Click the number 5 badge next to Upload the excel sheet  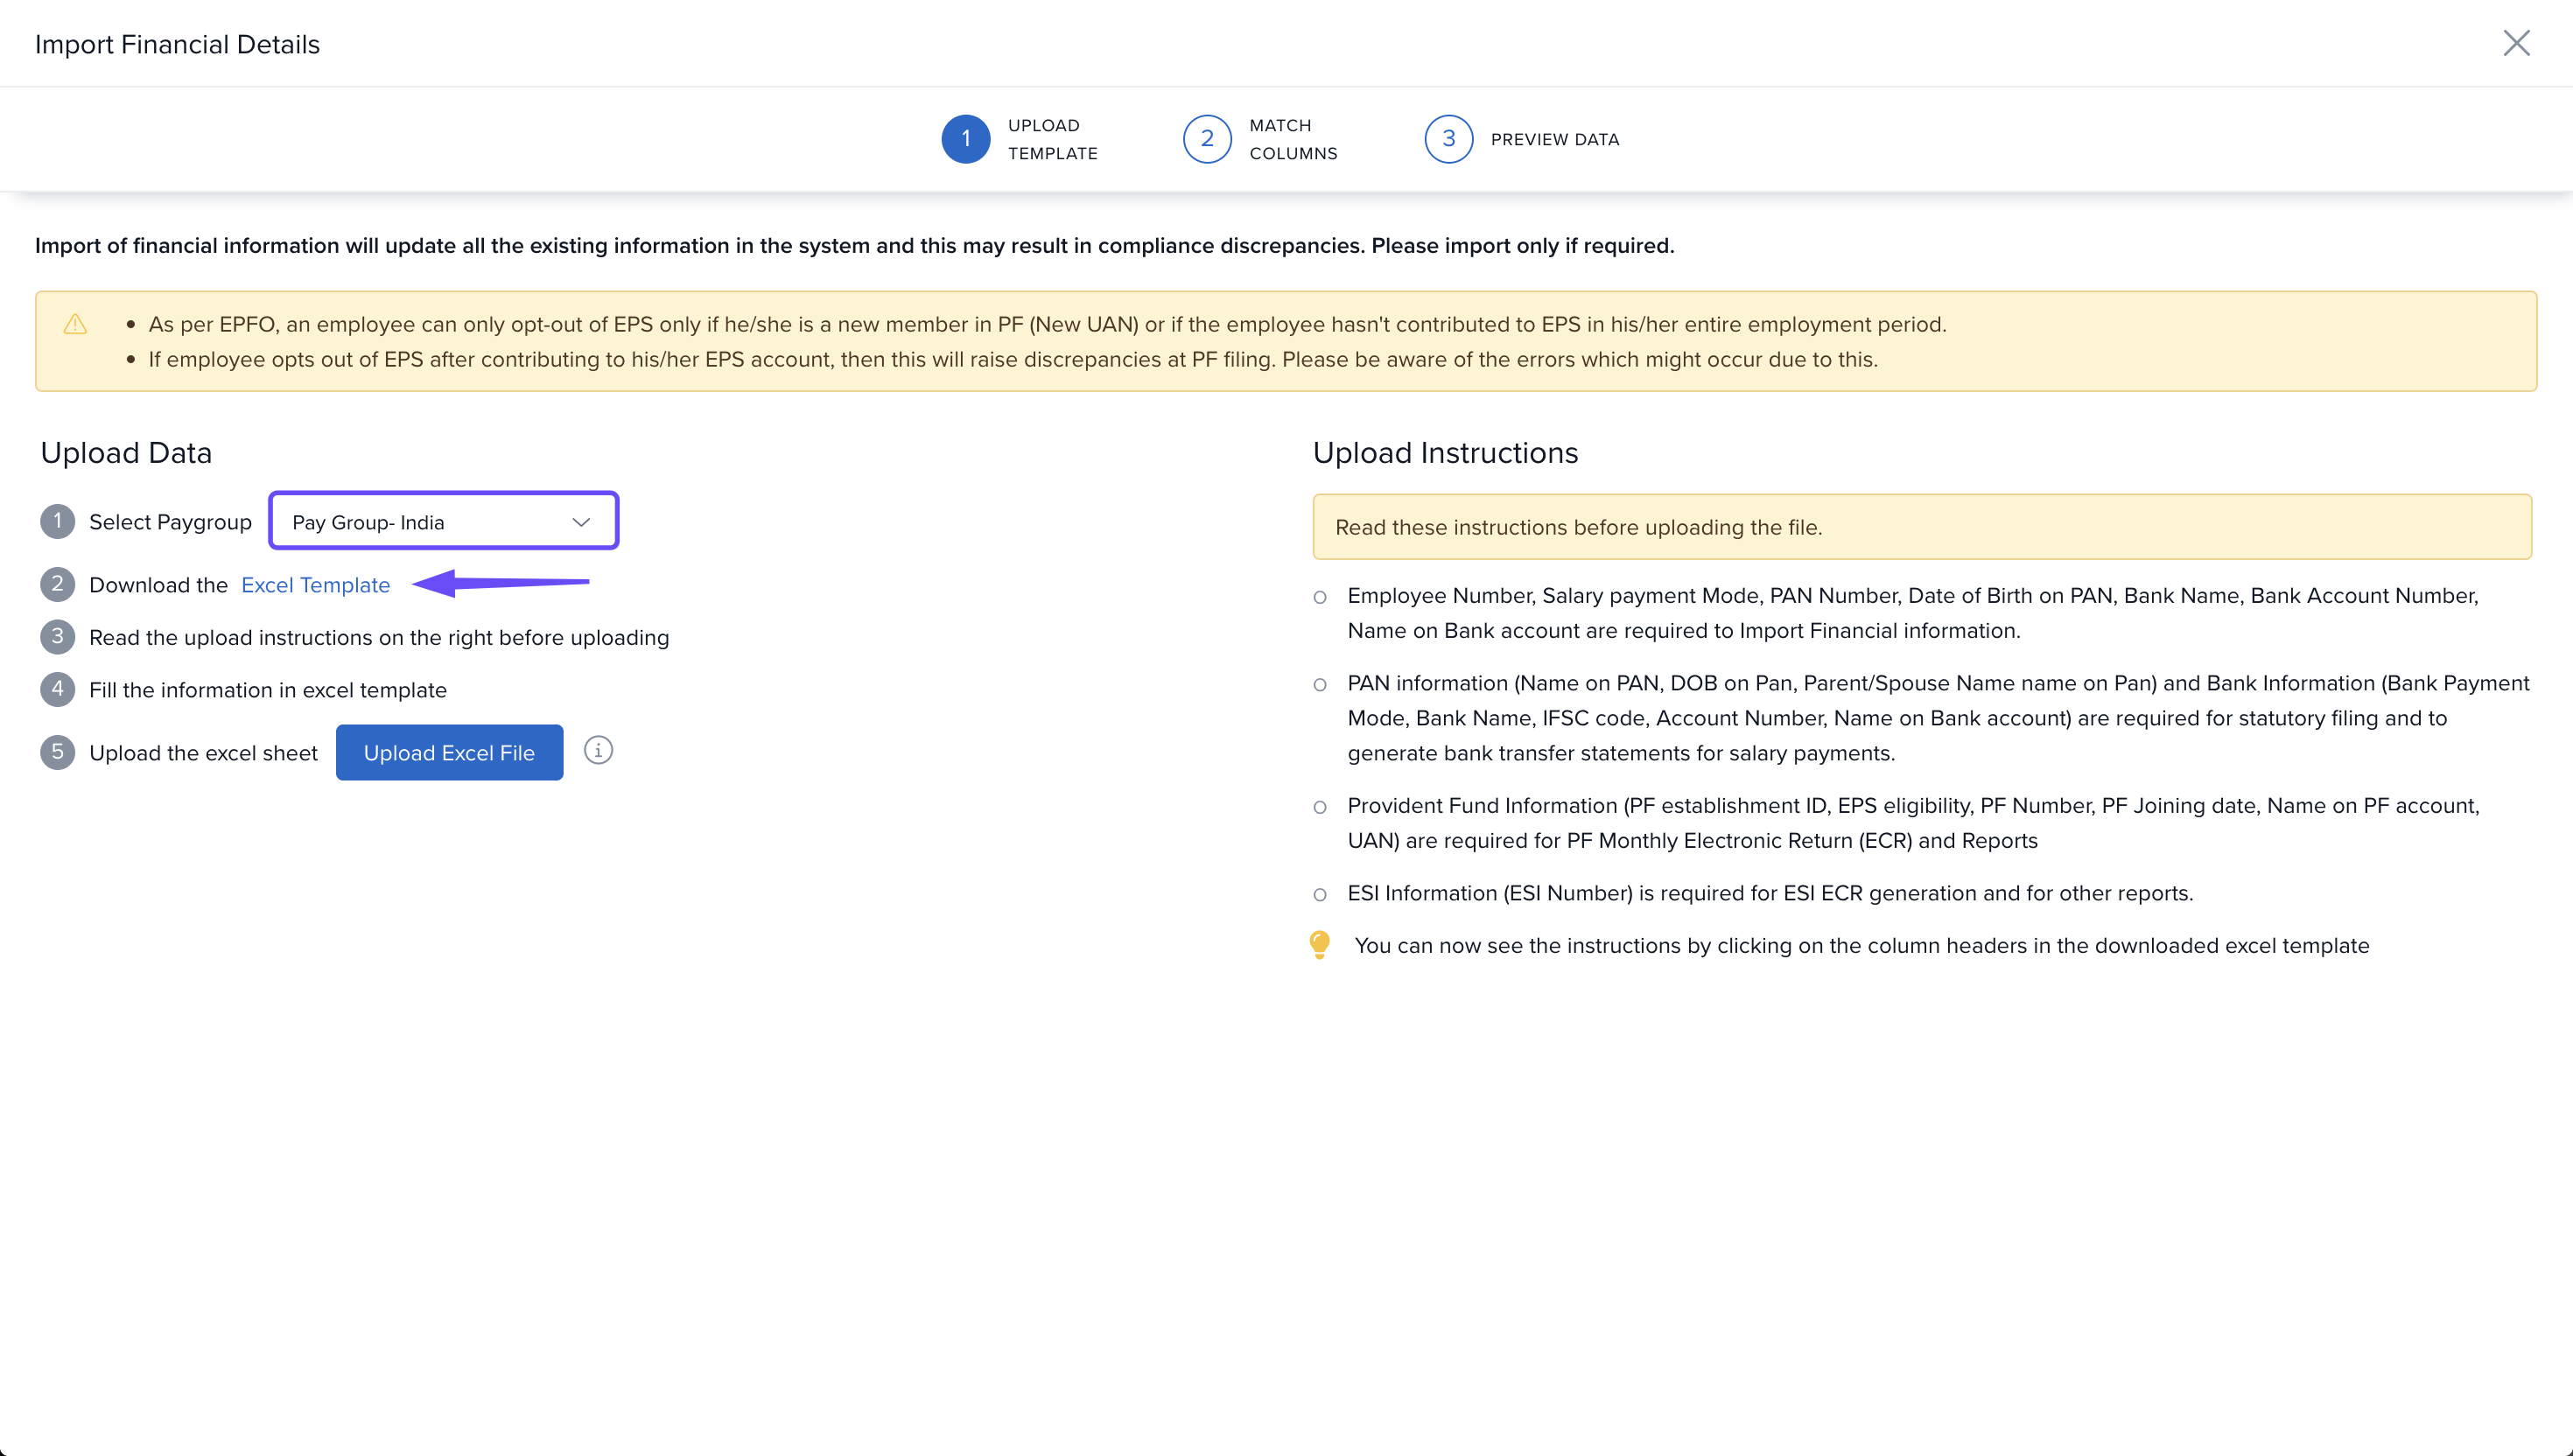[x=57, y=752]
